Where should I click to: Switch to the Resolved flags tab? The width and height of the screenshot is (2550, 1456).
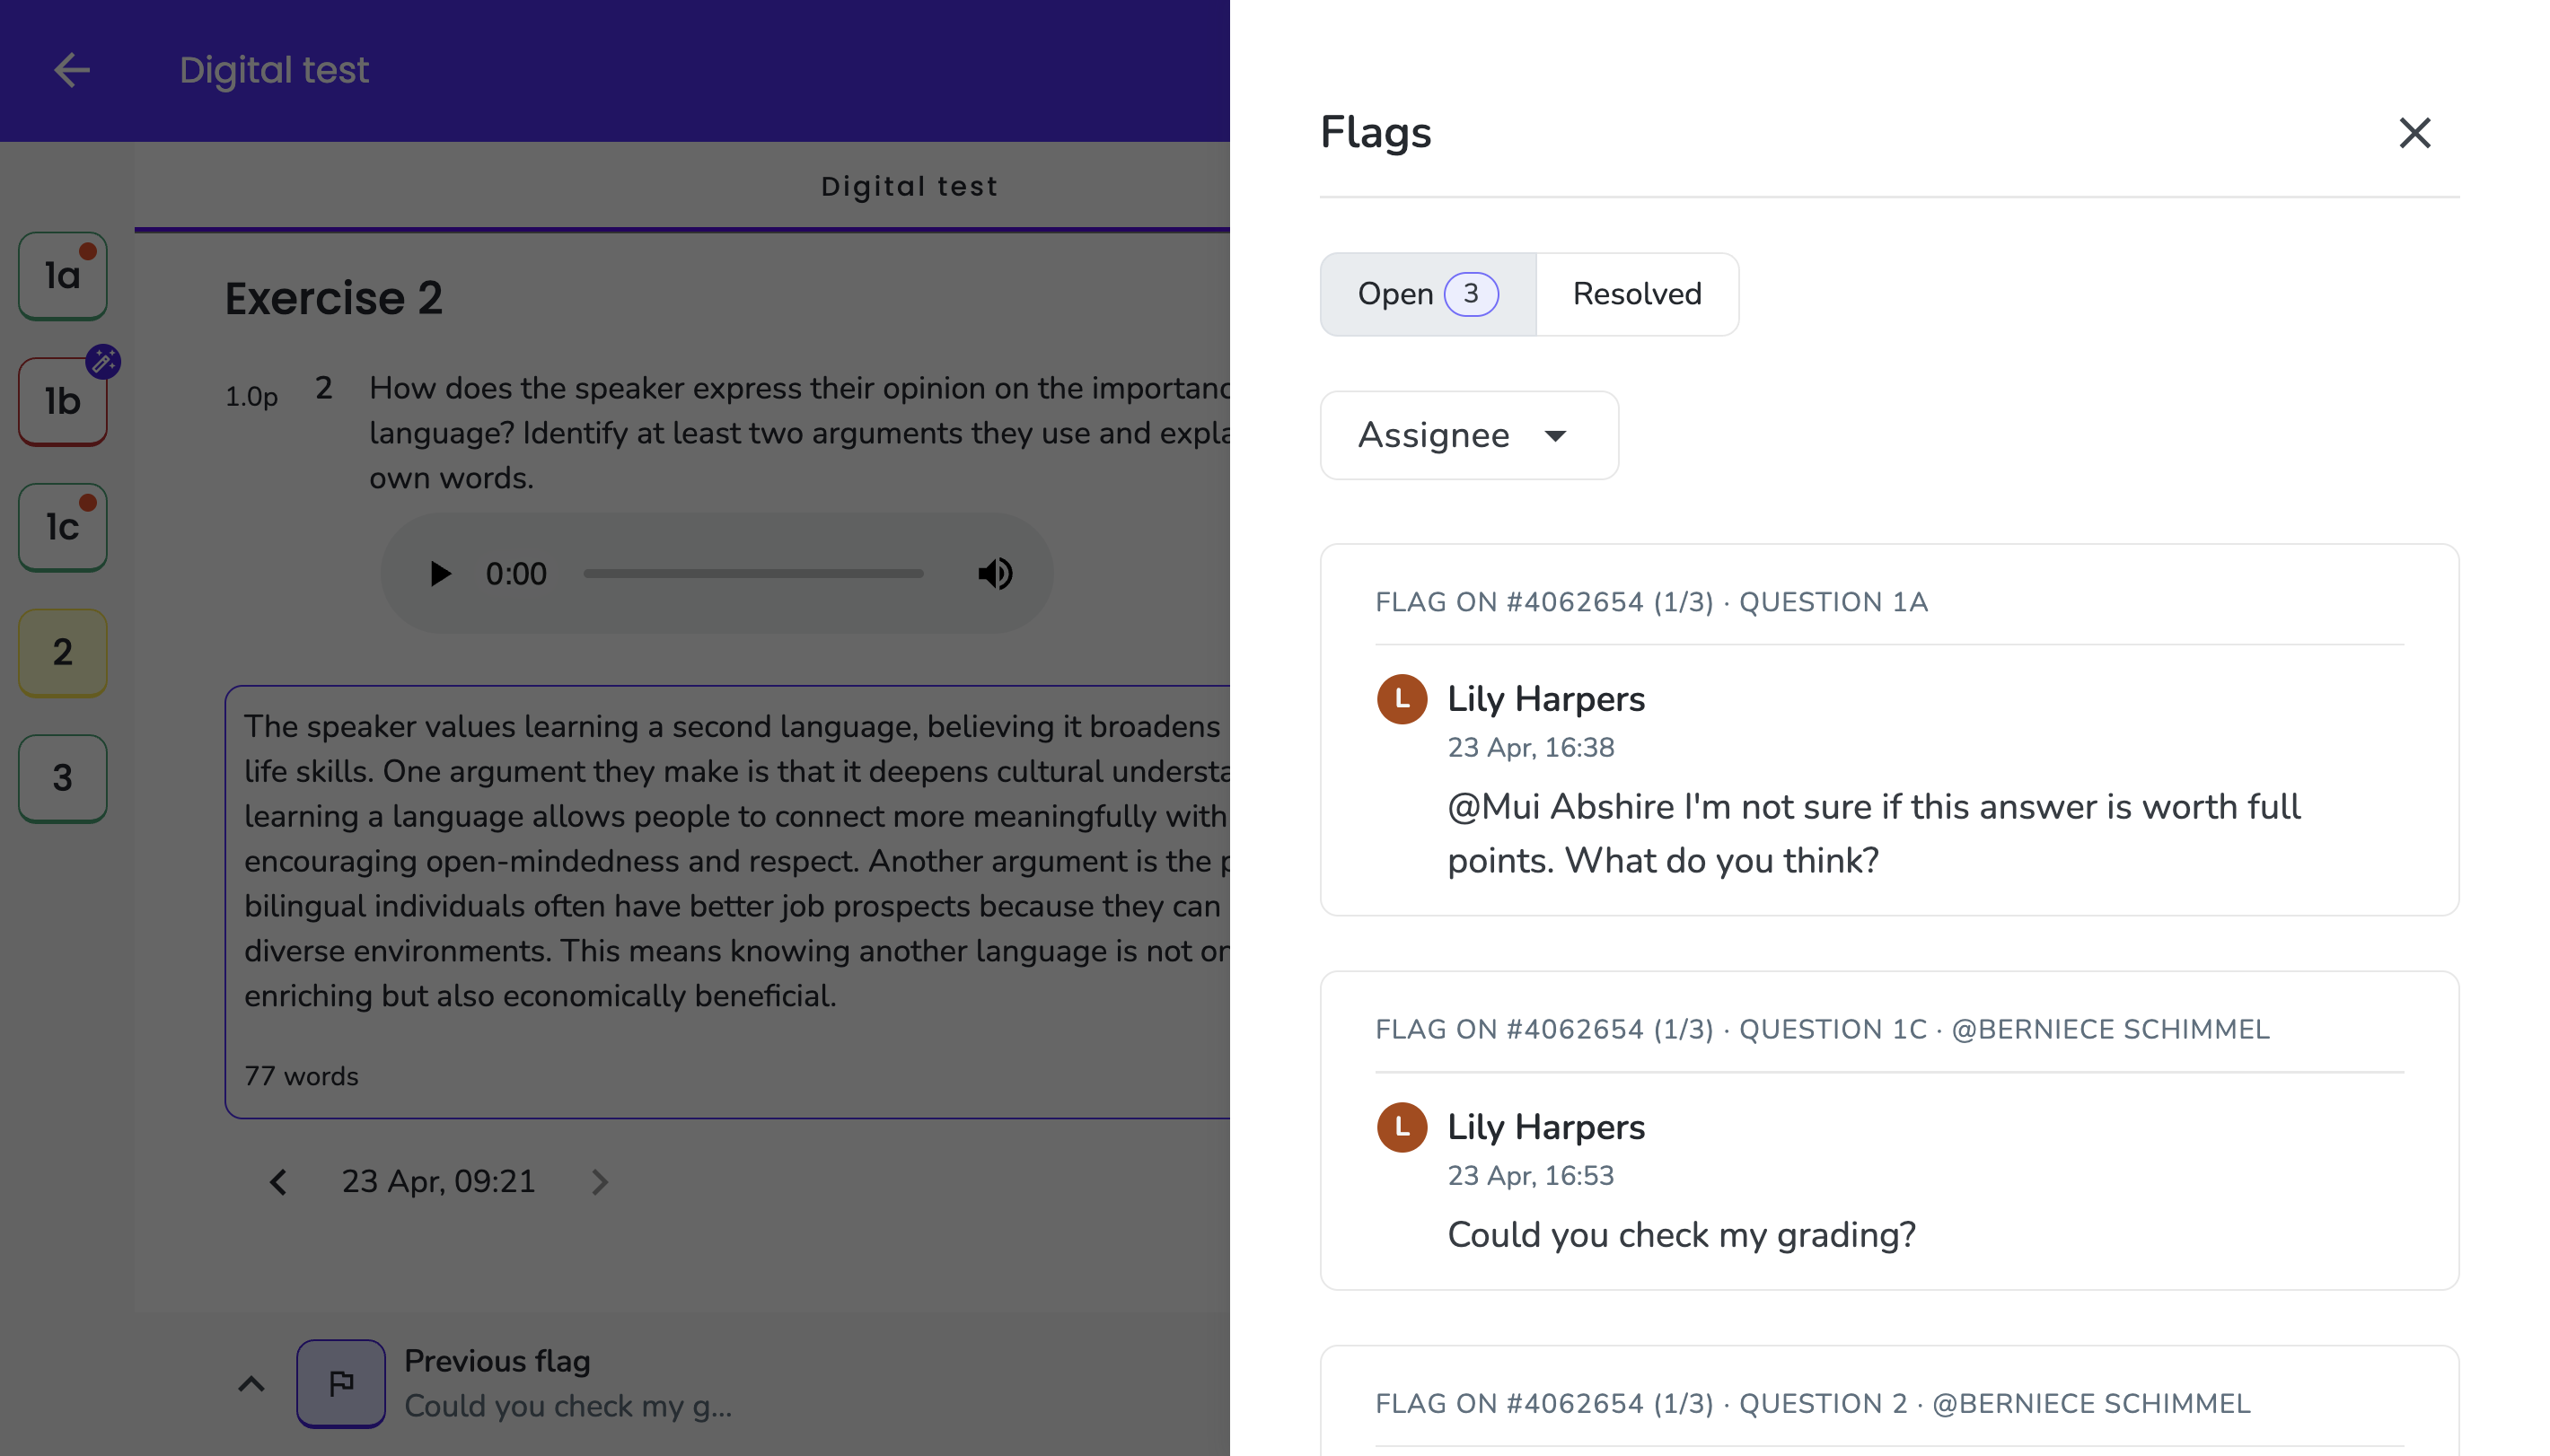pos(1636,294)
